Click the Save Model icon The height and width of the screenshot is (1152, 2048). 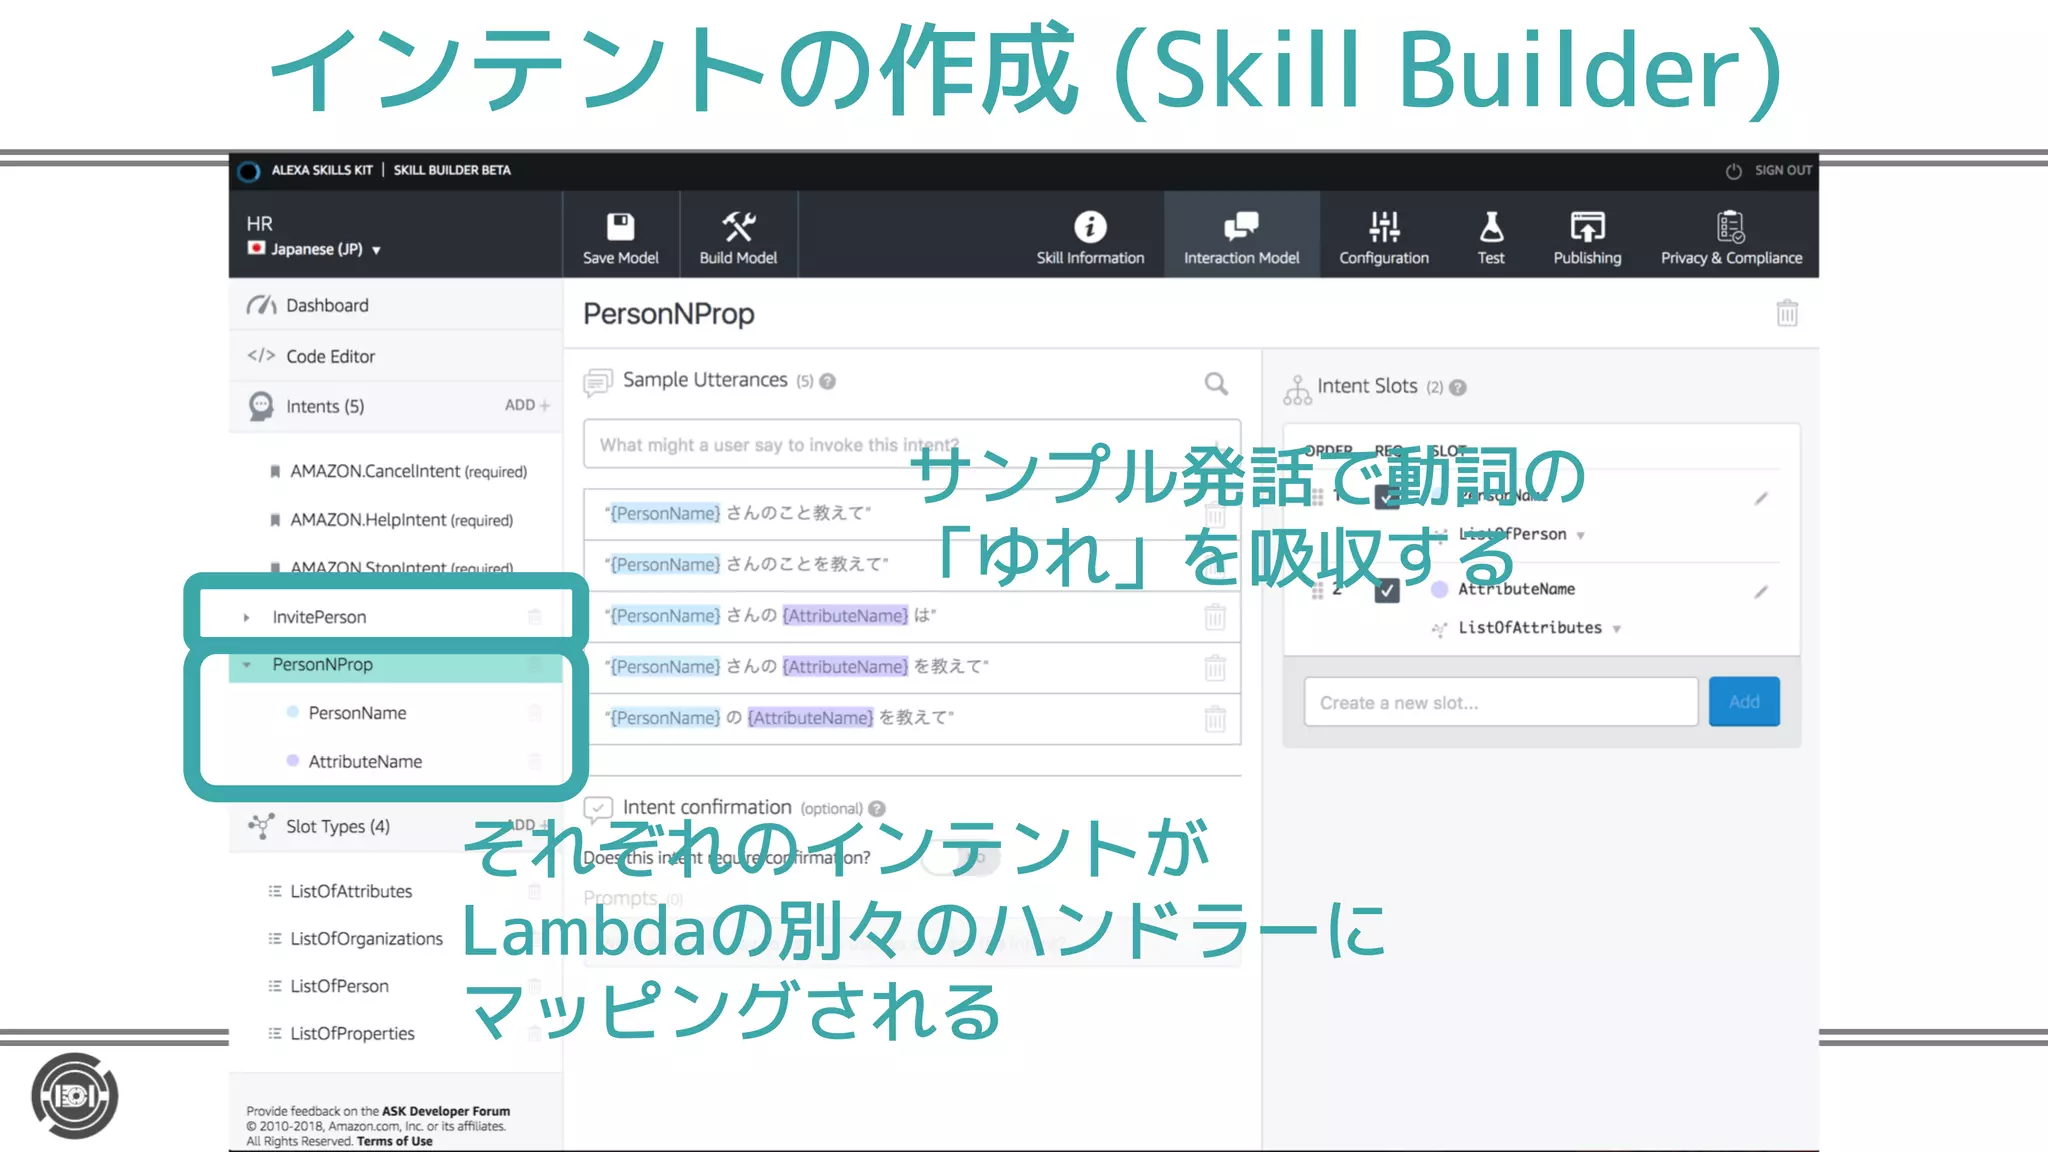[x=620, y=226]
